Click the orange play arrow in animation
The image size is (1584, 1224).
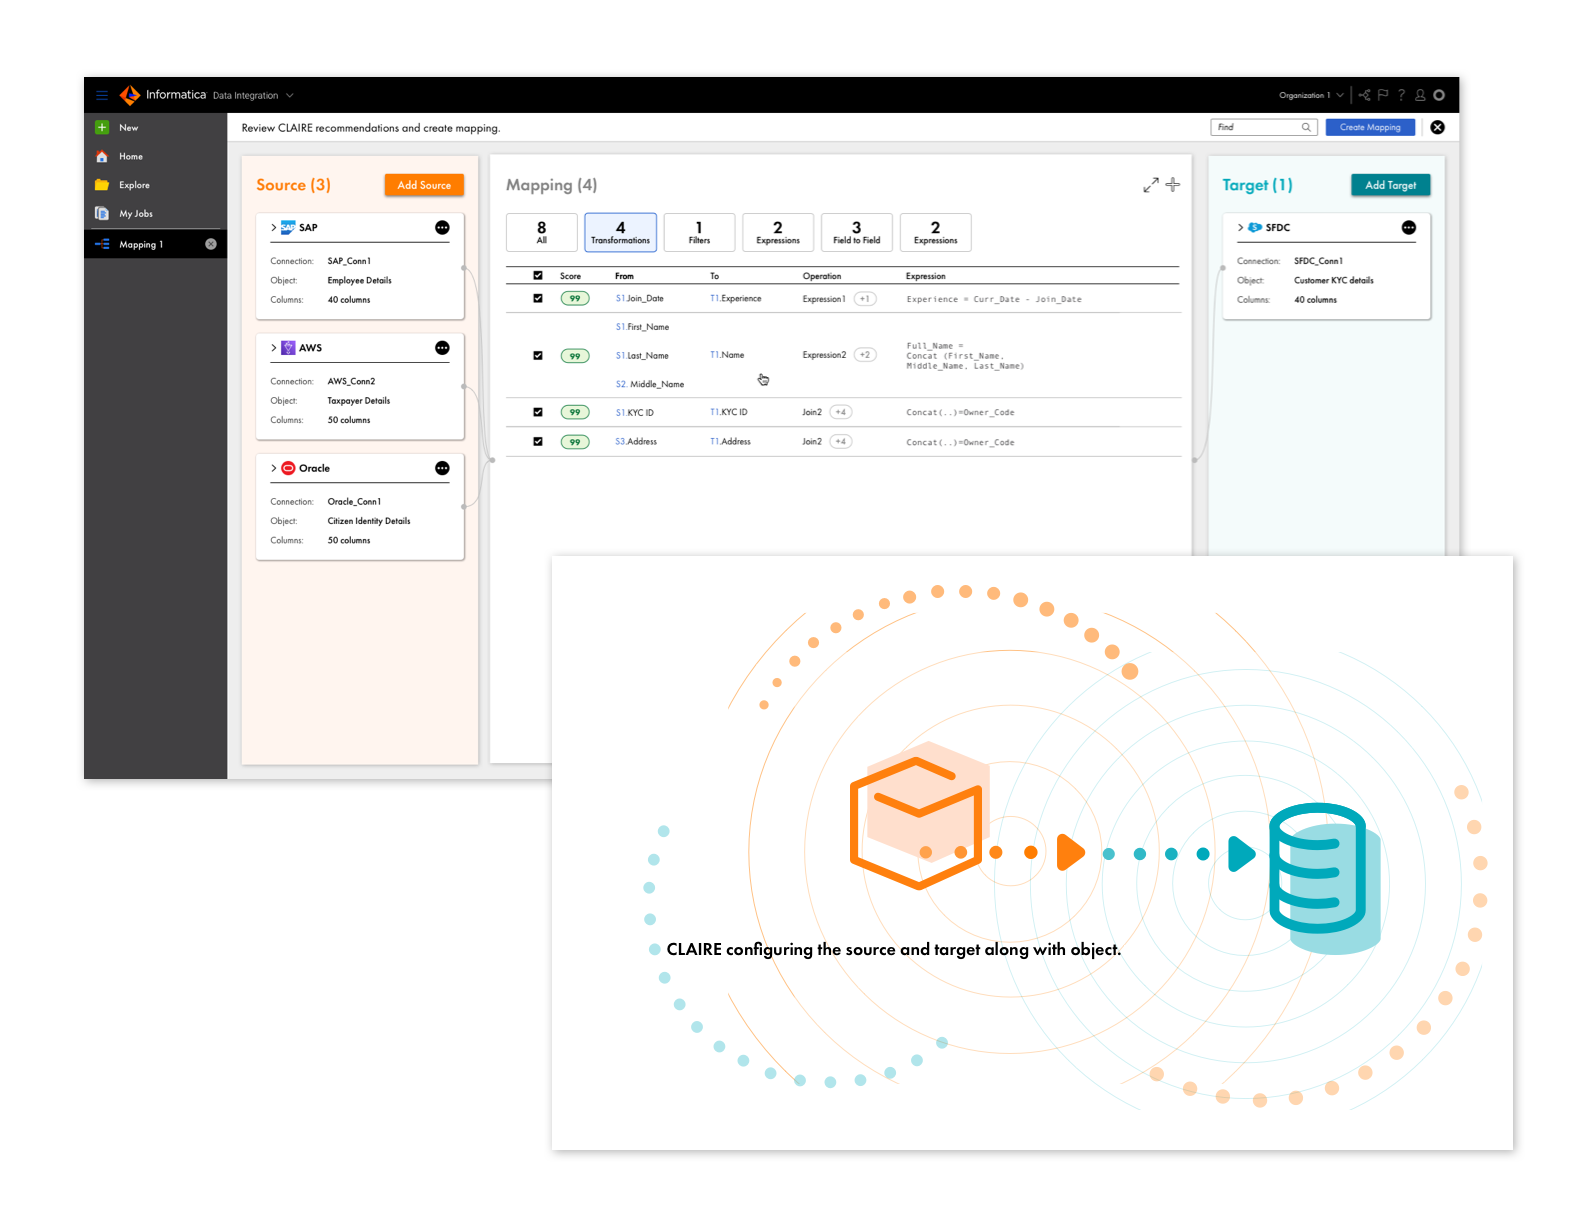[x=1070, y=852]
